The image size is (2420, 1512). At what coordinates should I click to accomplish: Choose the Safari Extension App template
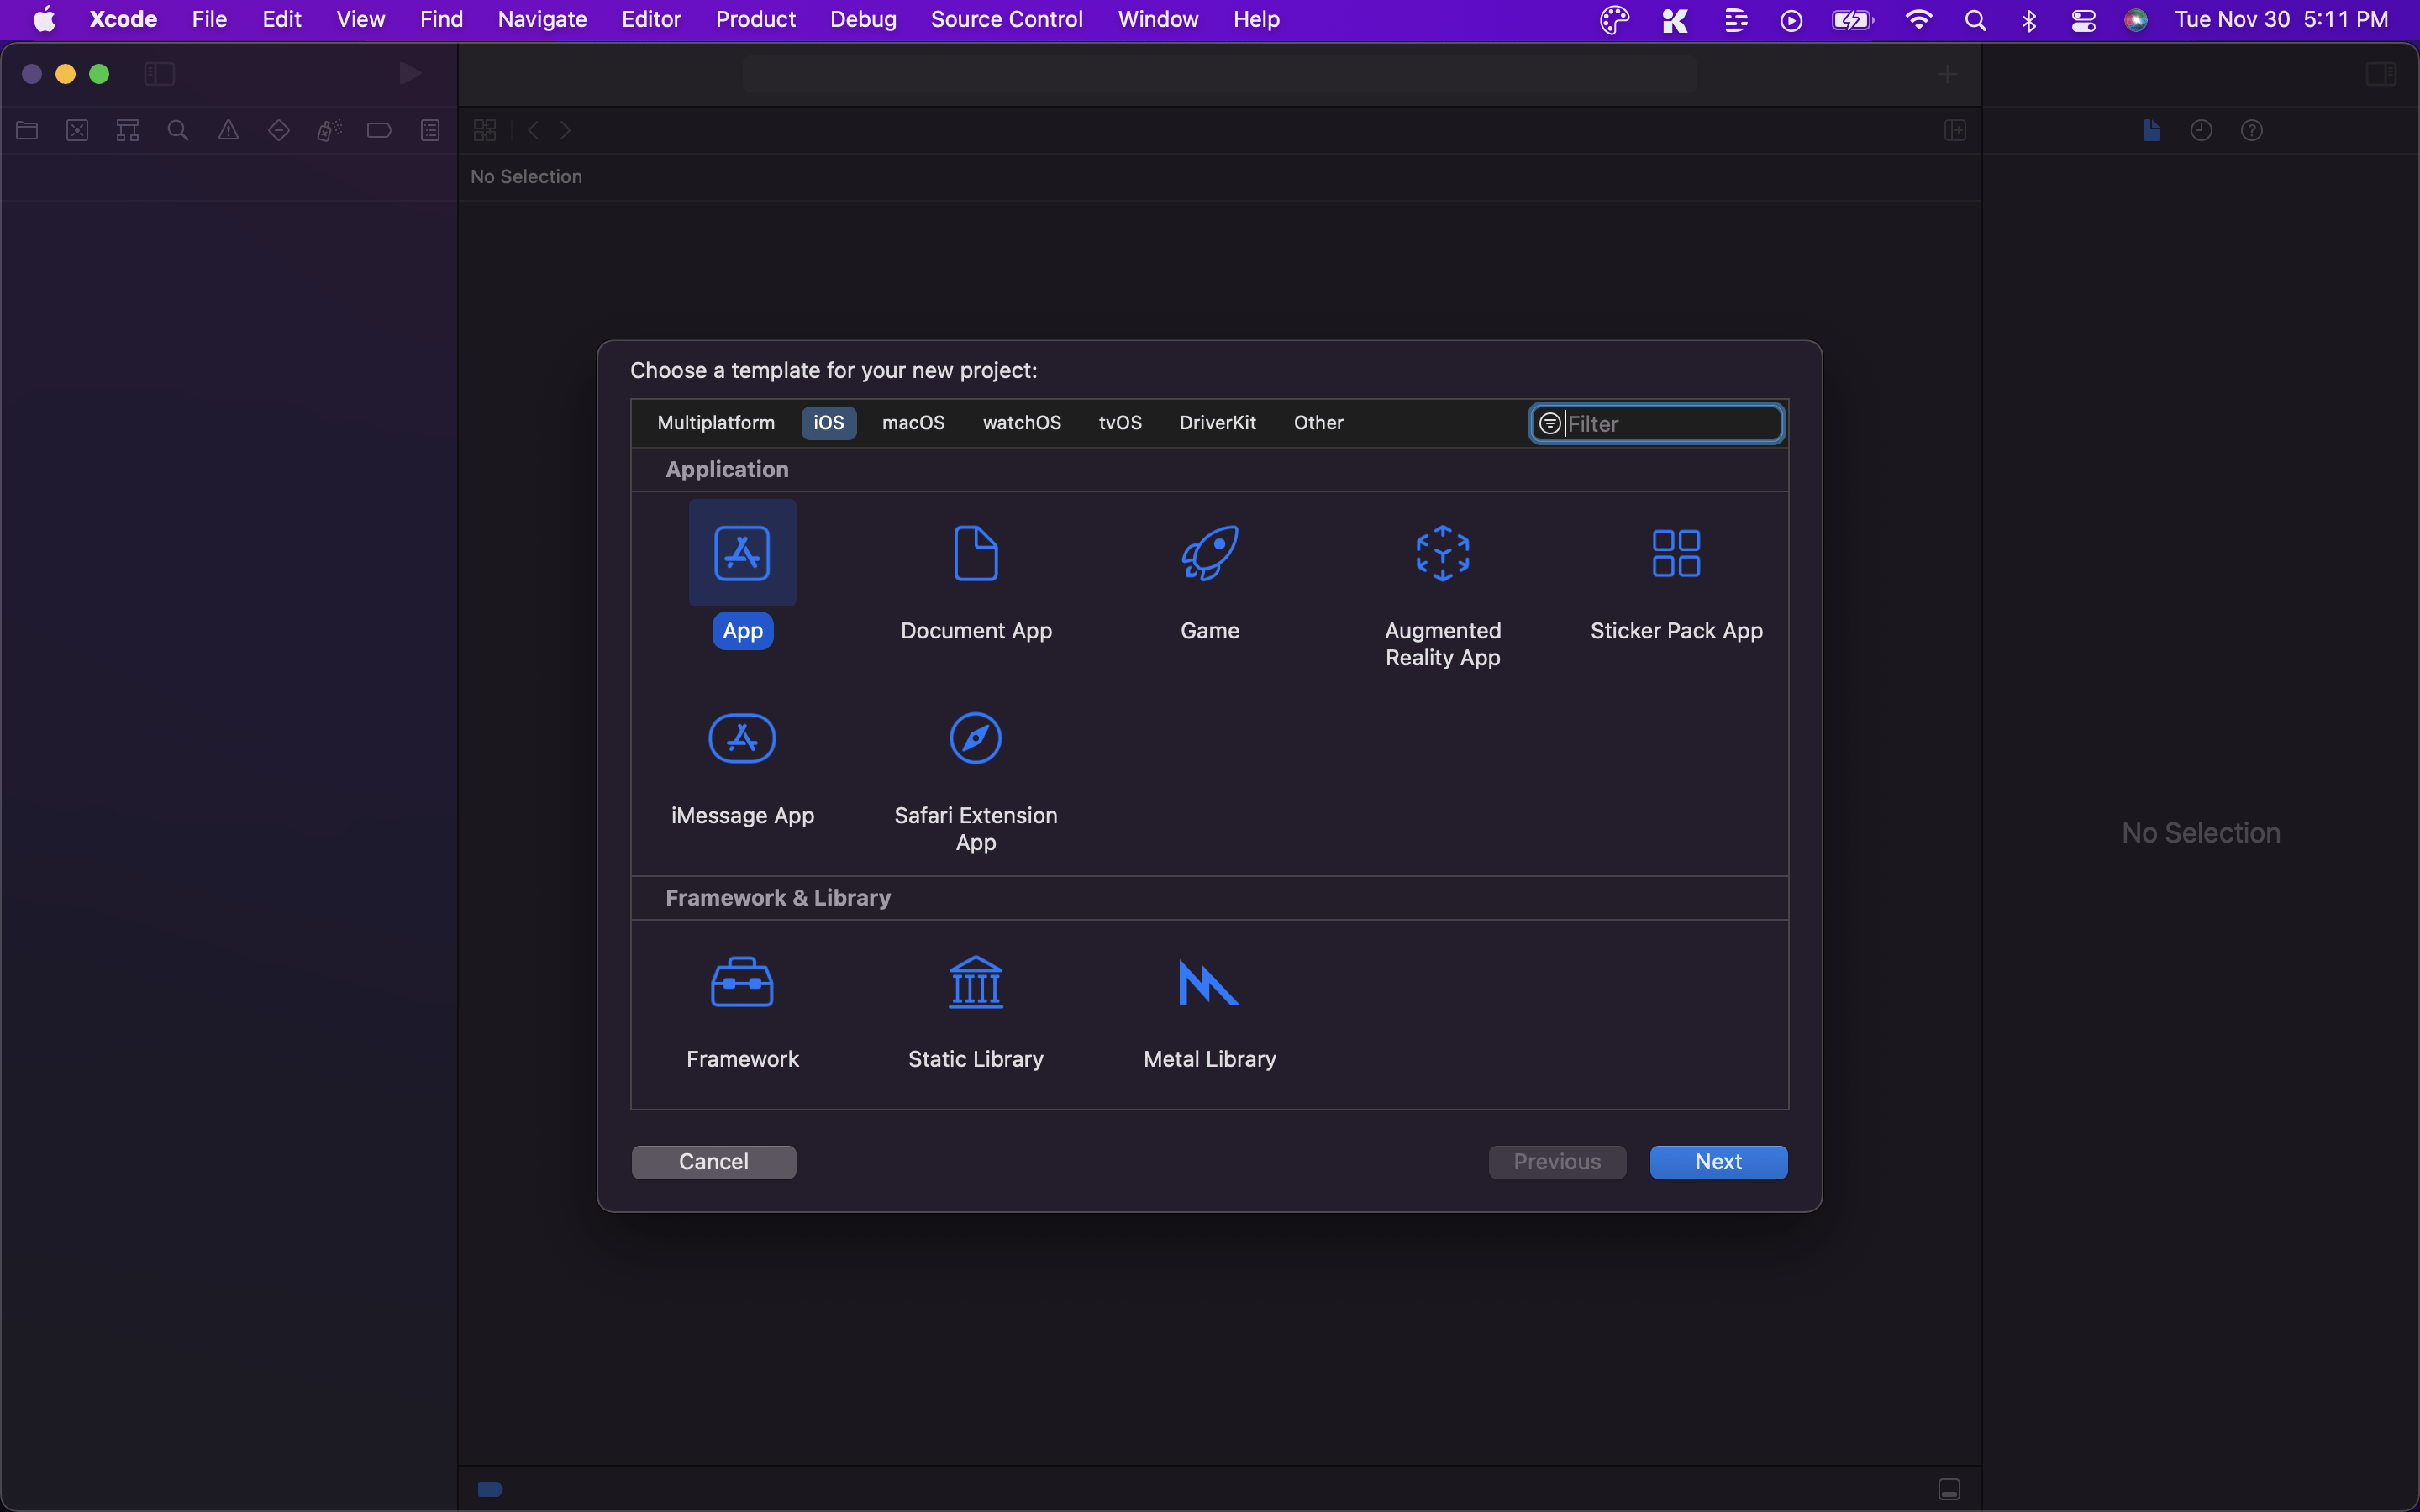pos(975,738)
